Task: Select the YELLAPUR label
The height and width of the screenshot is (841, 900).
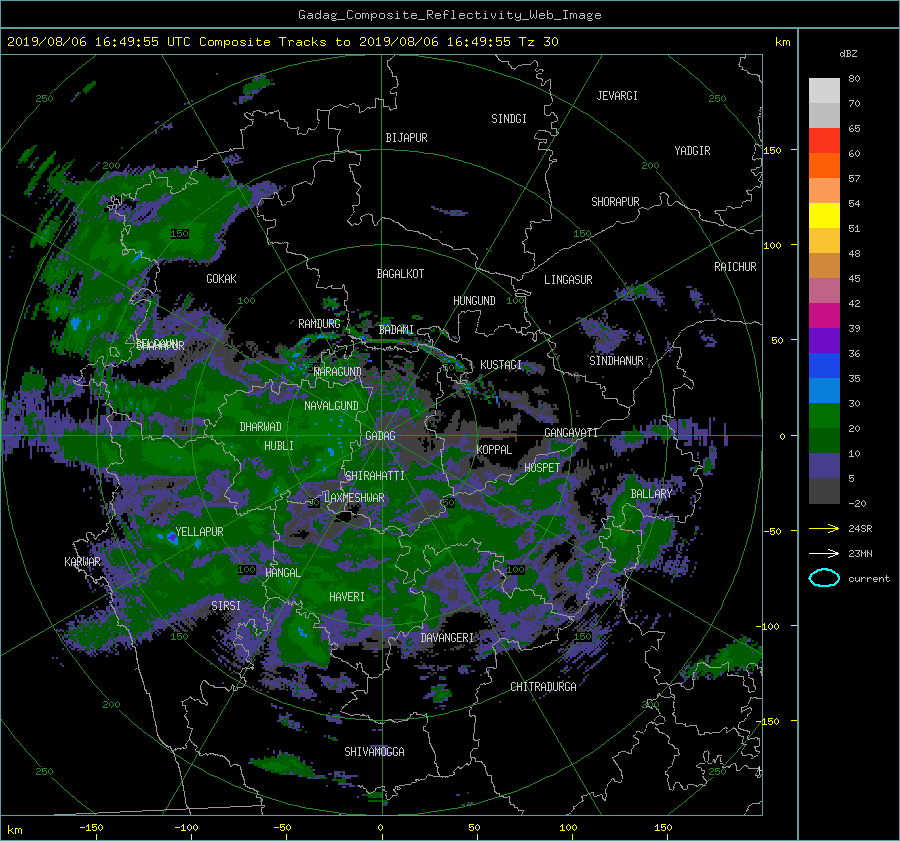Action: pos(199,532)
